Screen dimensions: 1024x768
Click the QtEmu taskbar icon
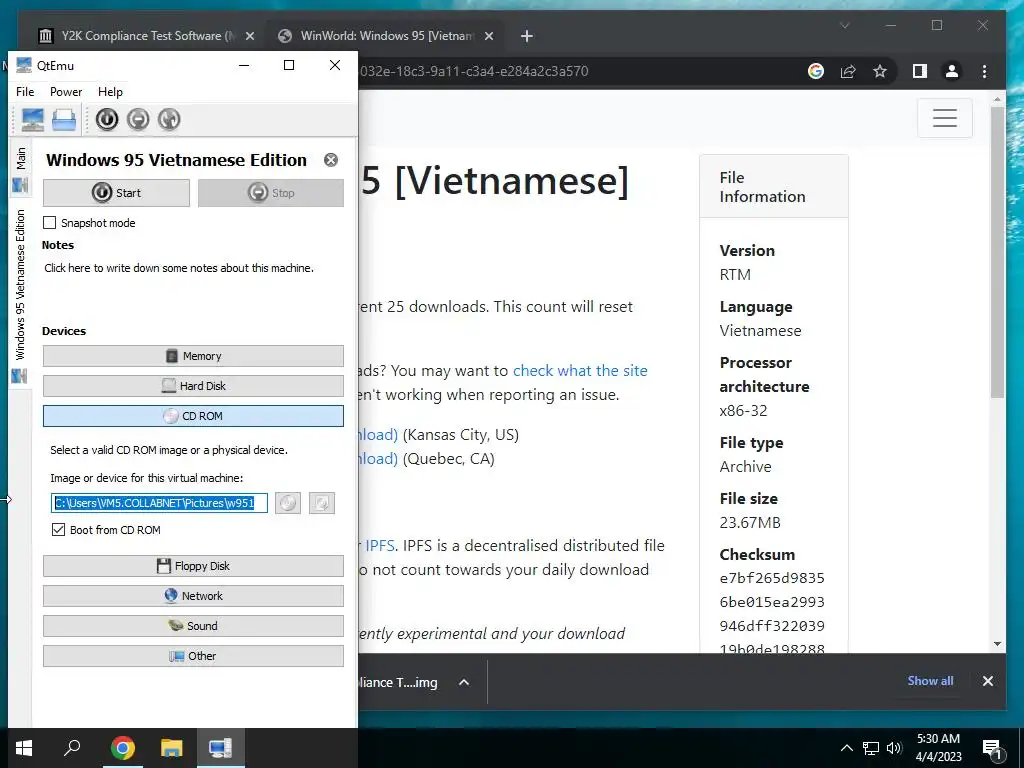tap(221, 748)
